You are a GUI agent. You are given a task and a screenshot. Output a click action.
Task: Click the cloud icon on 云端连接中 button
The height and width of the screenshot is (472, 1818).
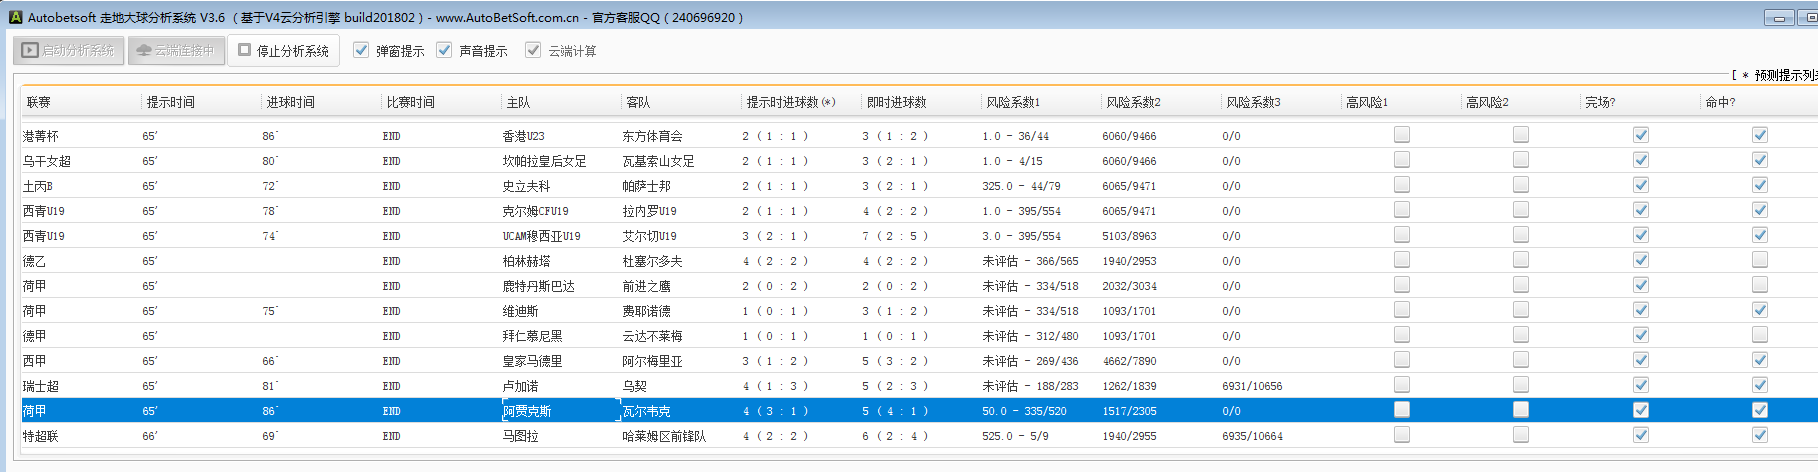tap(144, 50)
